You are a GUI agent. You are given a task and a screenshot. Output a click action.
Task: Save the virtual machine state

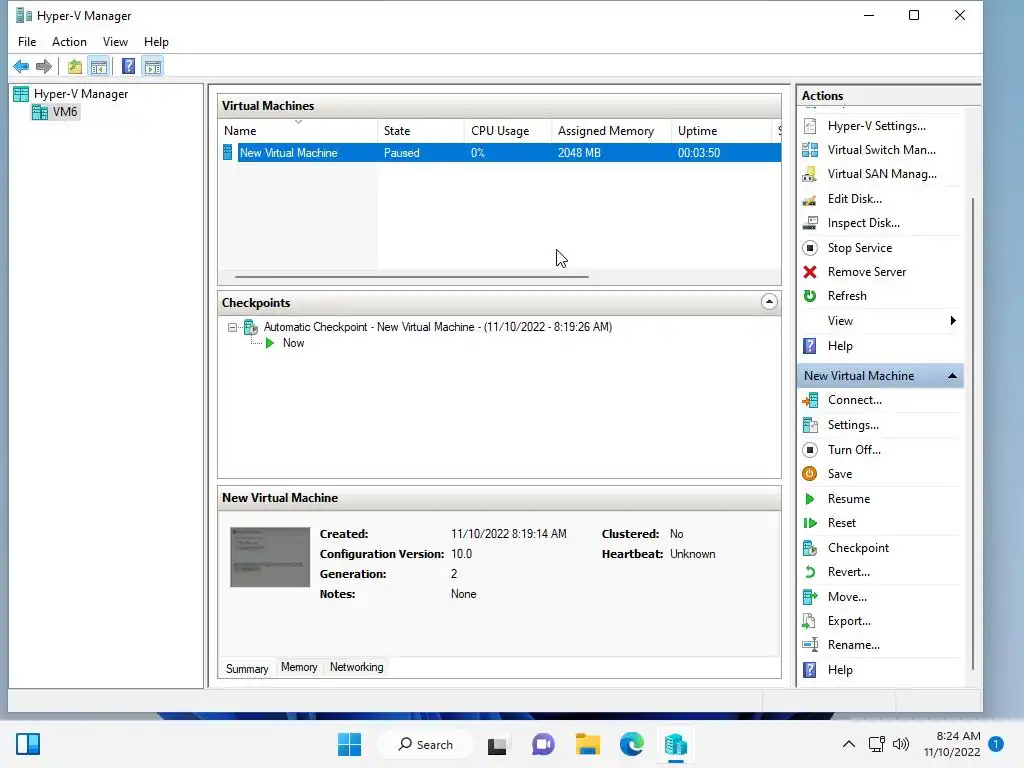[840, 473]
